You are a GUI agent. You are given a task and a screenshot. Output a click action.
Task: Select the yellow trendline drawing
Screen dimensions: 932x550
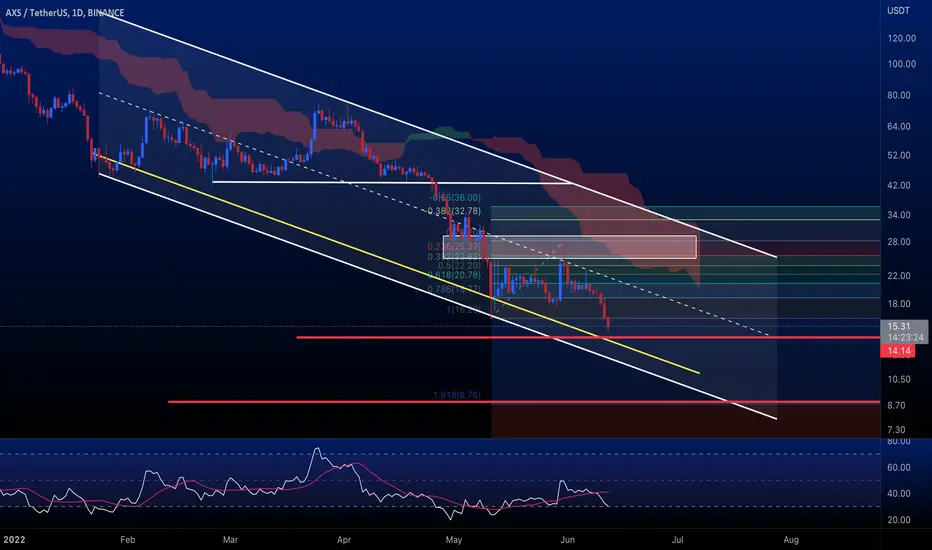click(398, 264)
